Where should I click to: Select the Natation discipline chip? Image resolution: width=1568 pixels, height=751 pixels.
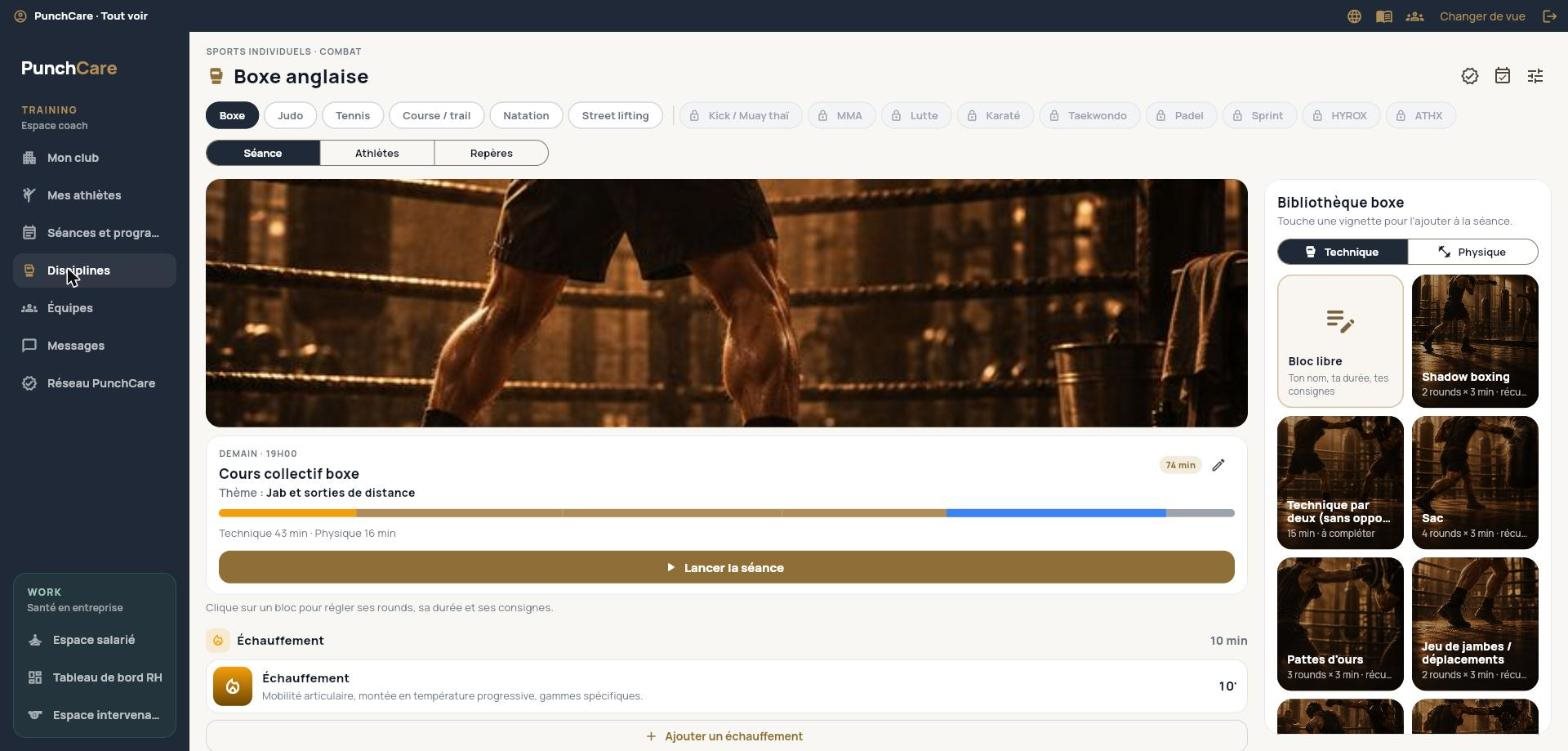click(526, 116)
